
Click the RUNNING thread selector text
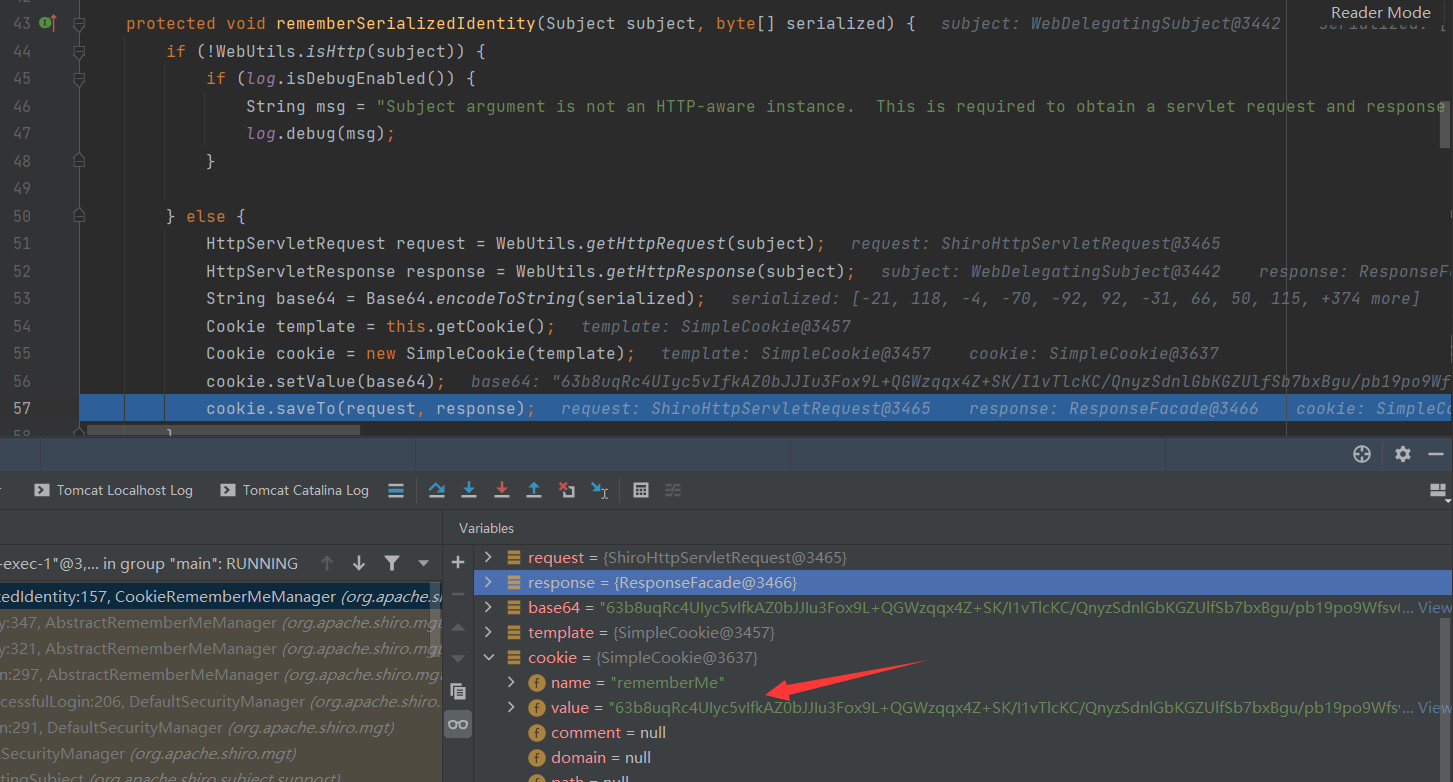click(149, 563)
